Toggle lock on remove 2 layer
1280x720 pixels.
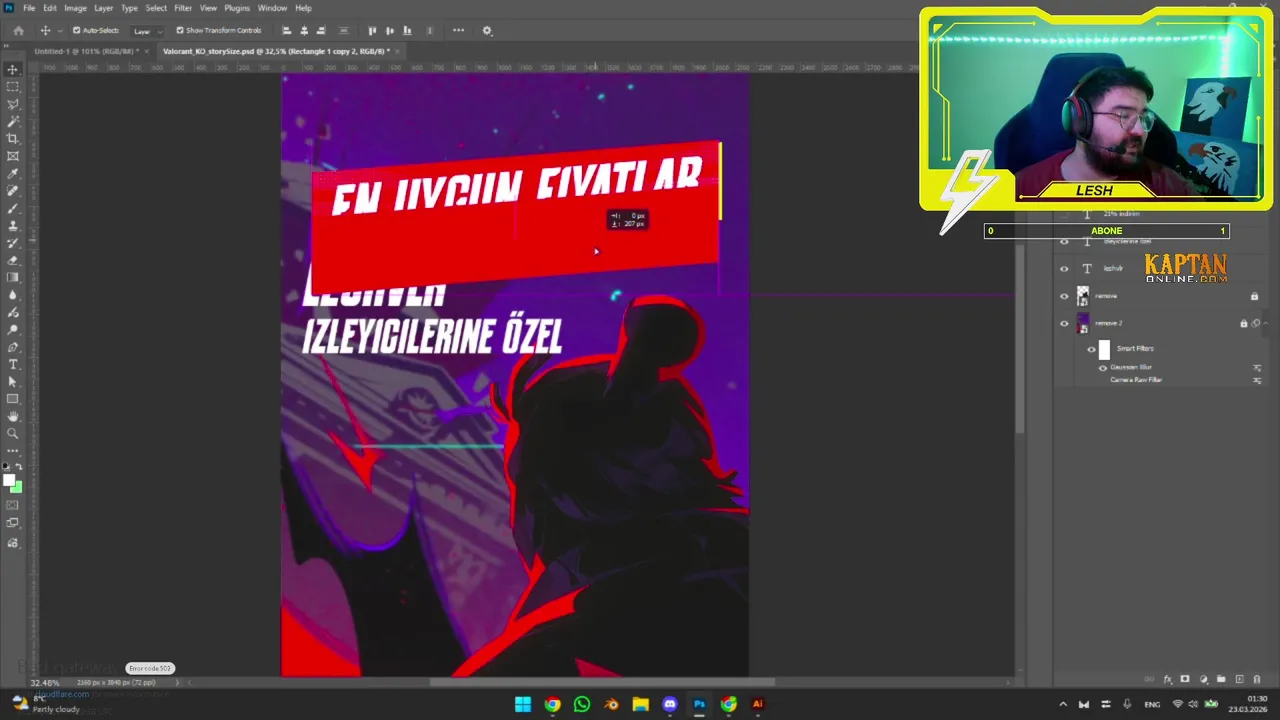coord(1244,323)
